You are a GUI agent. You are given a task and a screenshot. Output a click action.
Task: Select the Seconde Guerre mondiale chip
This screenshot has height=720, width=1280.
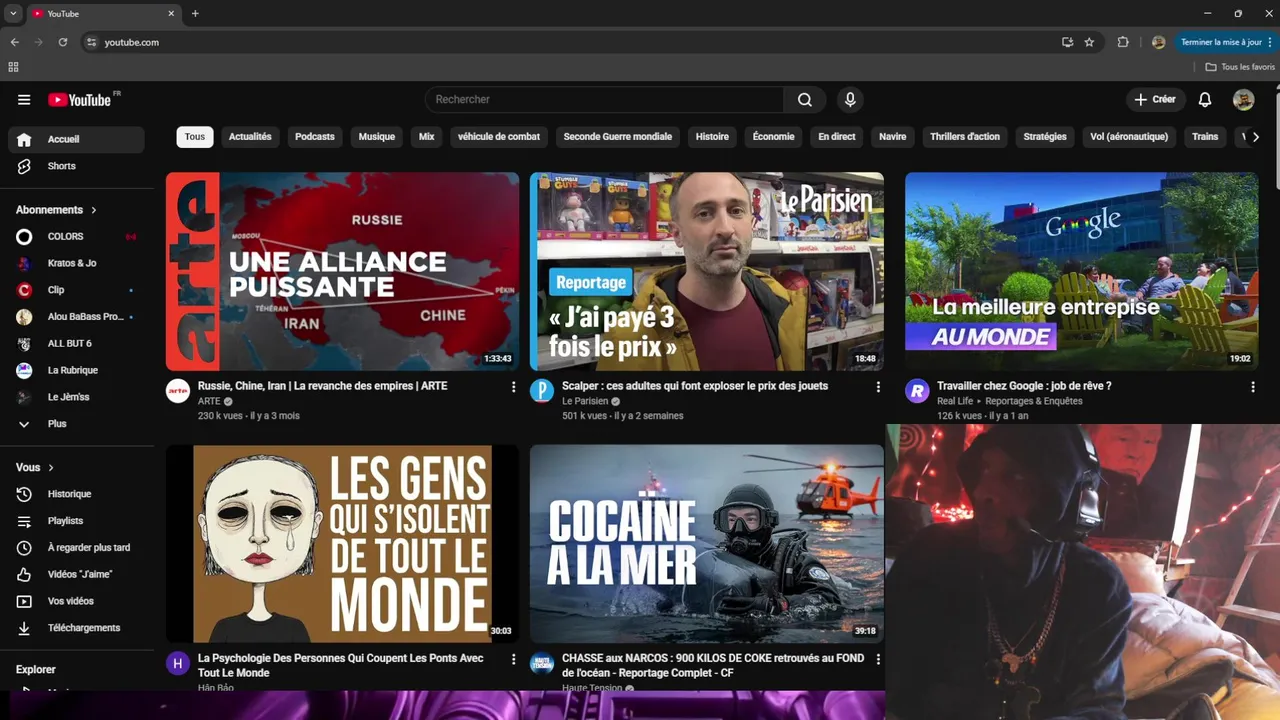point(618,137)
